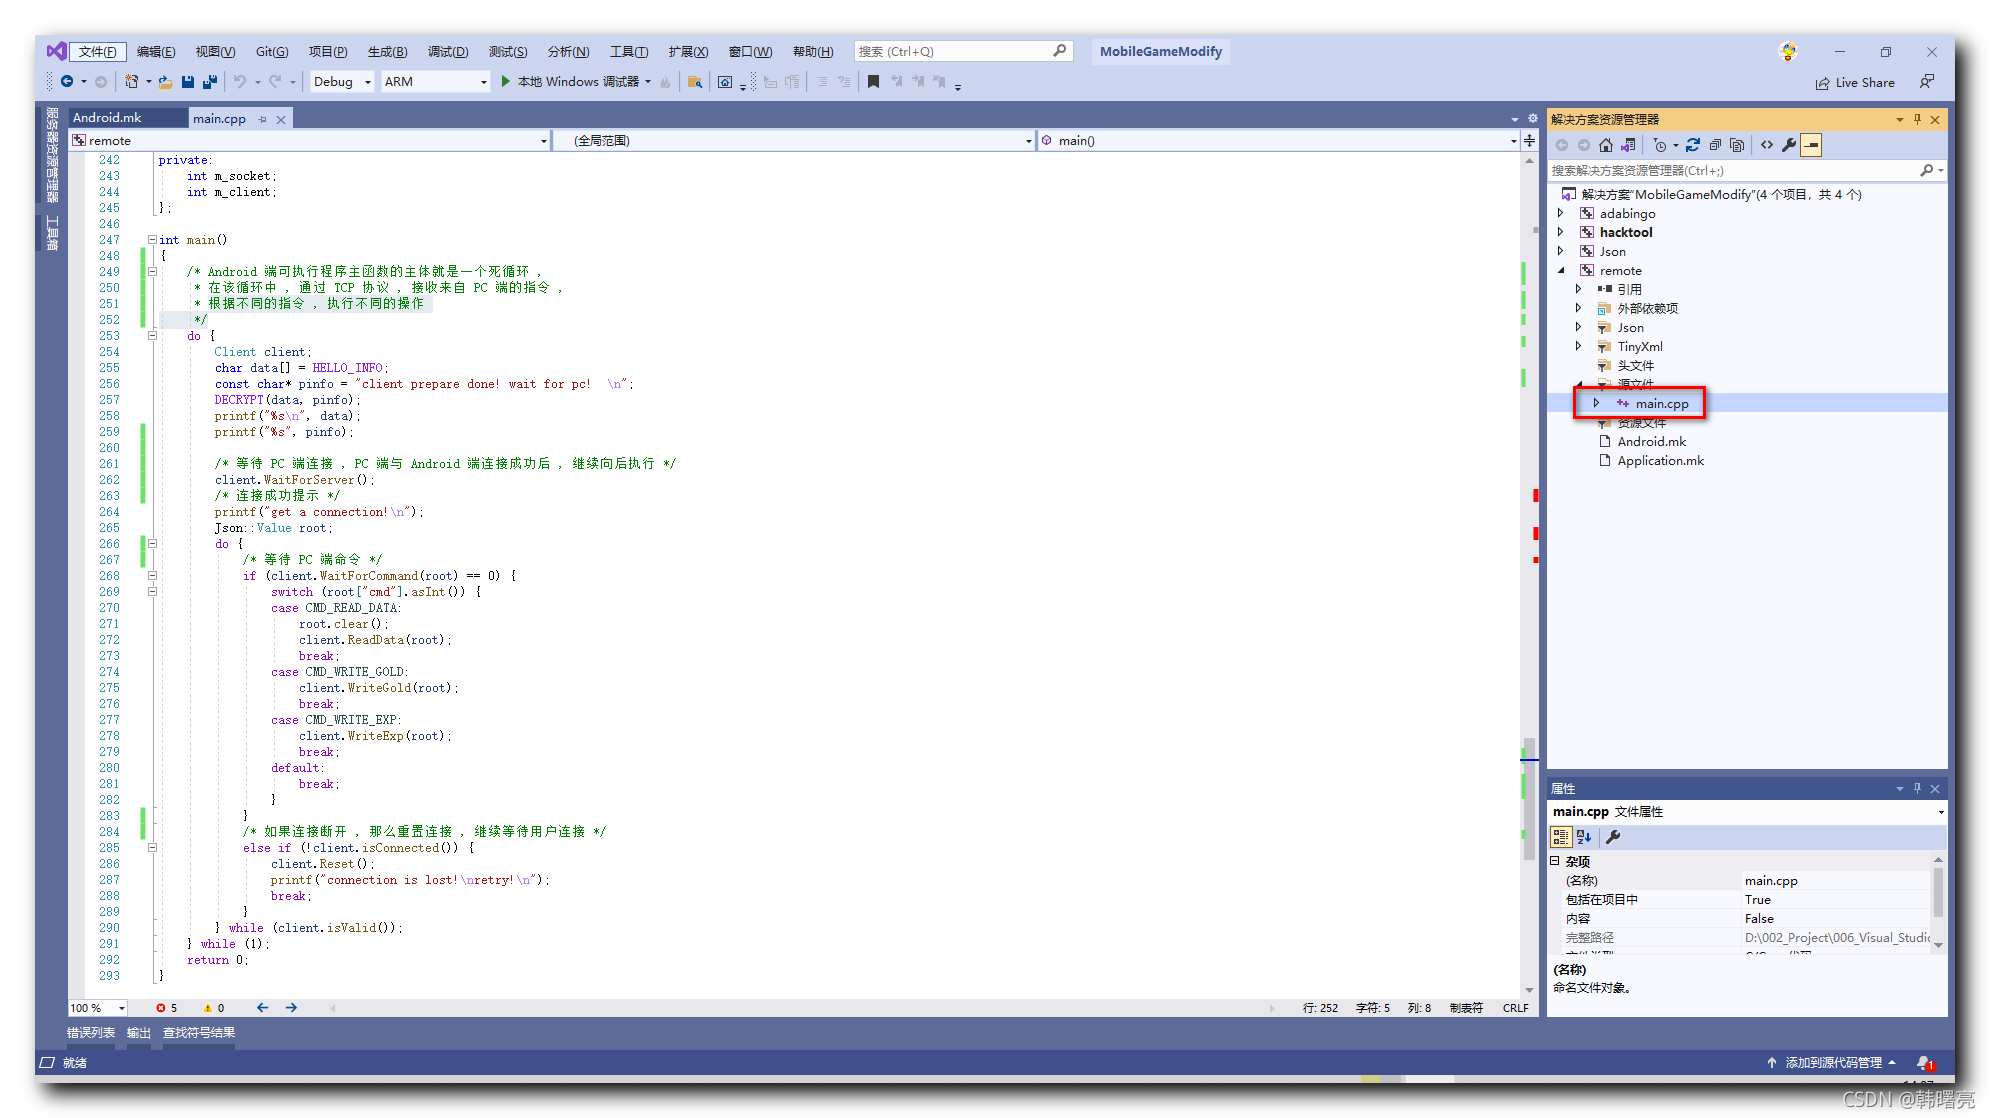Toggle the Preview Selected Items icon

1811,145
